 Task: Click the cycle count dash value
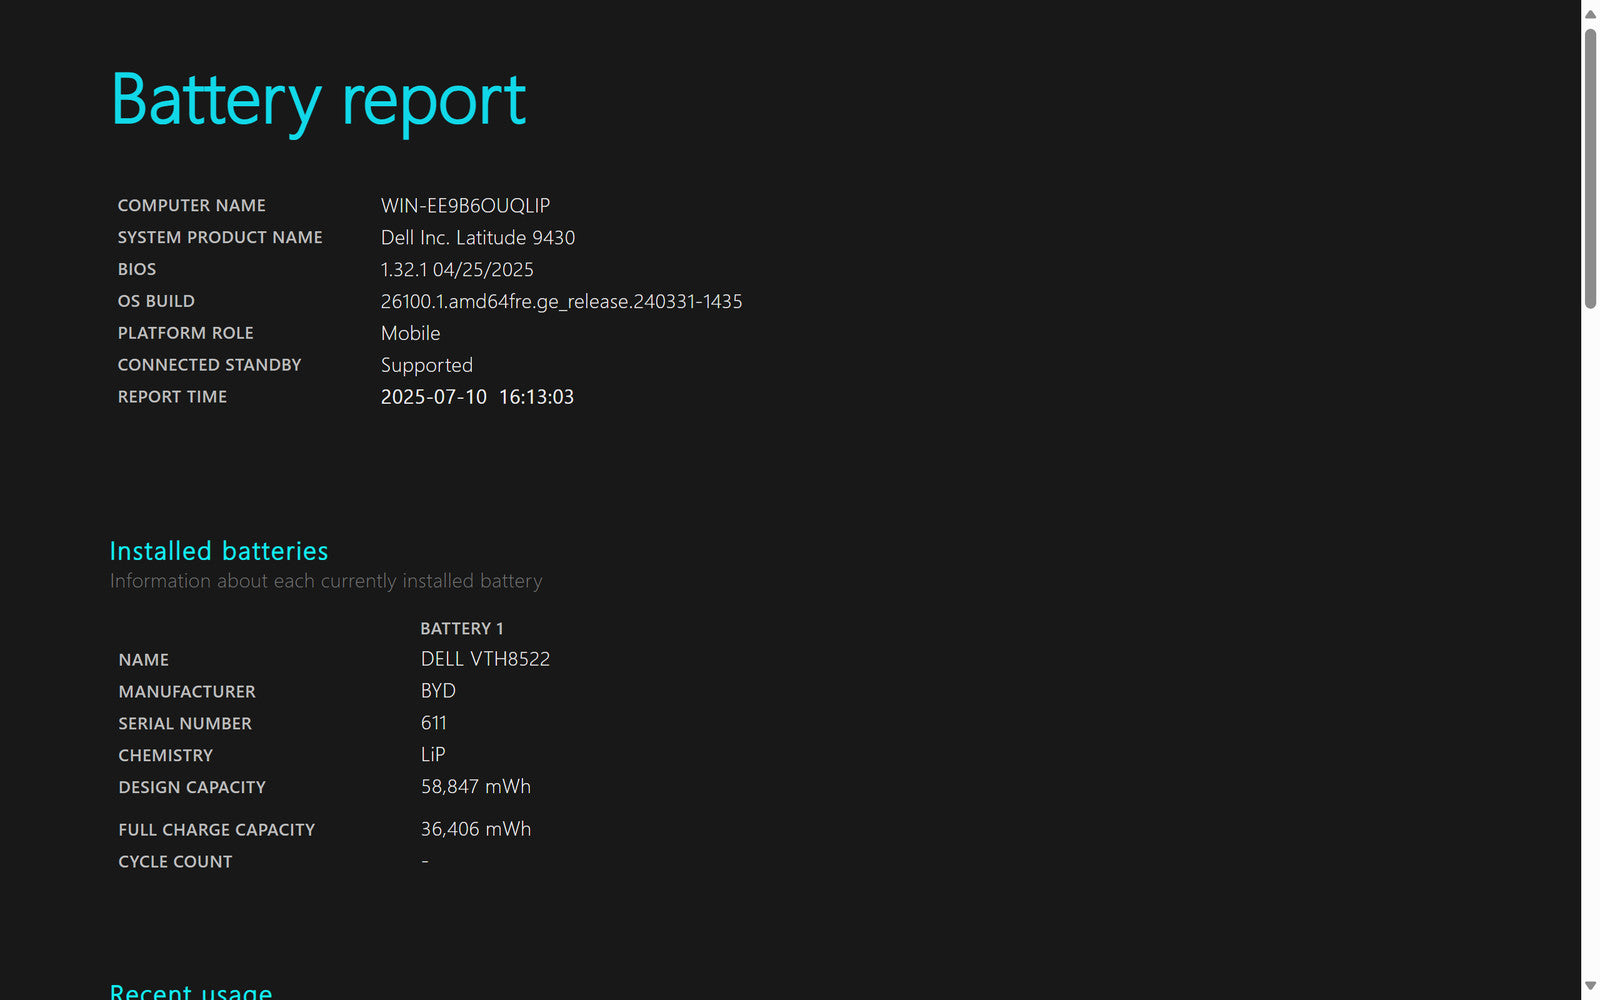[x=425, y=861]
